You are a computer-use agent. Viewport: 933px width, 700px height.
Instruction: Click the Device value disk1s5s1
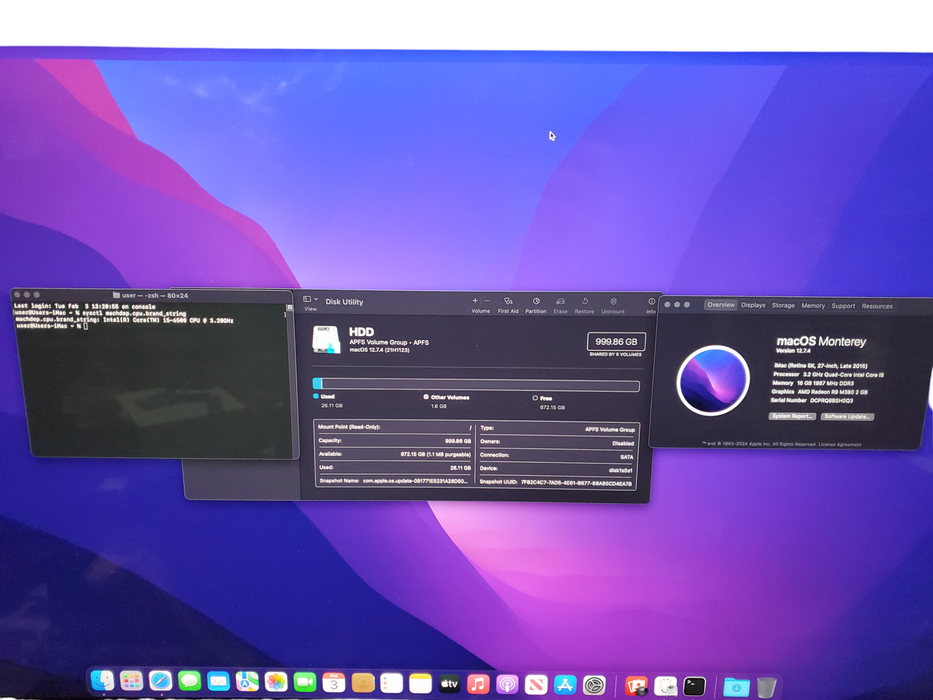pyautogui.click(x=620, y=470)
